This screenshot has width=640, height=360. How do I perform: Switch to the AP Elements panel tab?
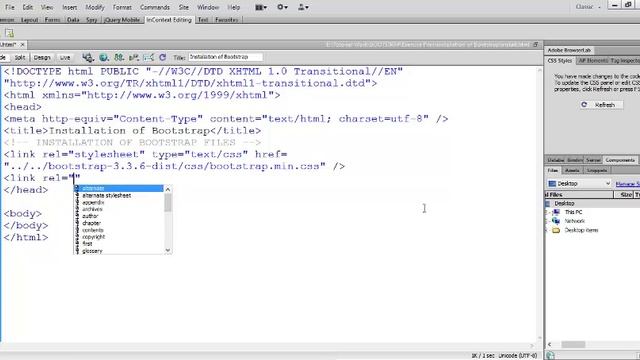pyautogui.click(x=593, y=60)
